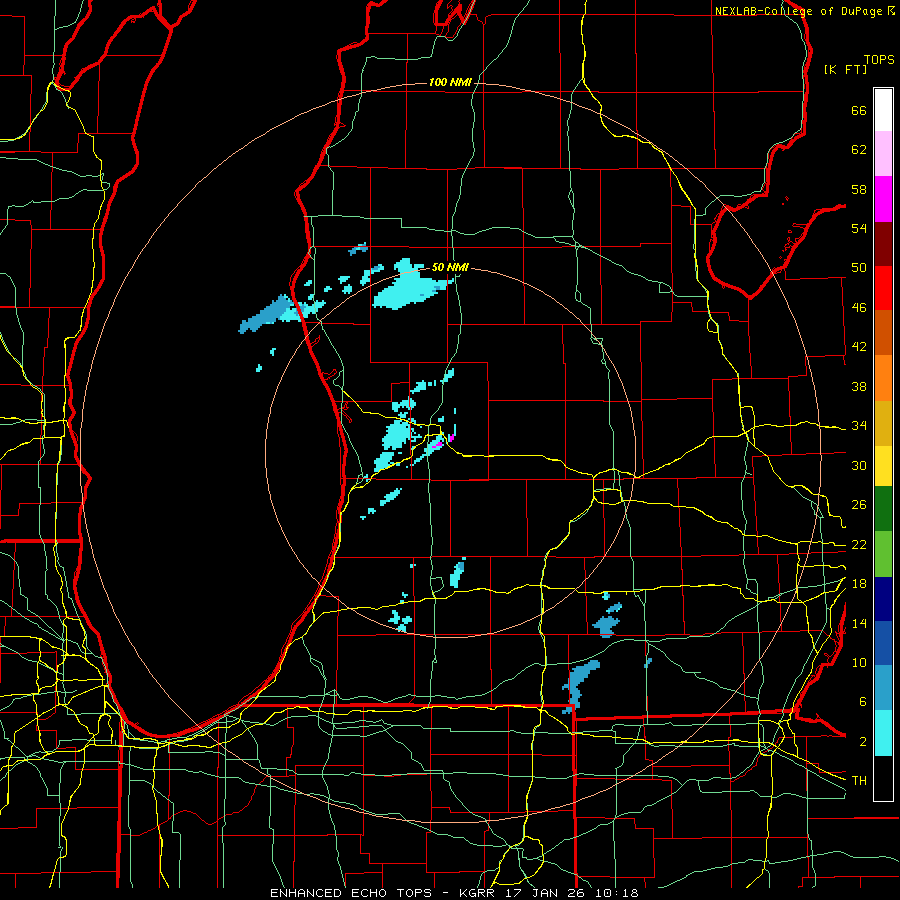Click the blue echo over Lake Michigan's eastern shore
Screen dimensions: 900x900
pos(265,315)
